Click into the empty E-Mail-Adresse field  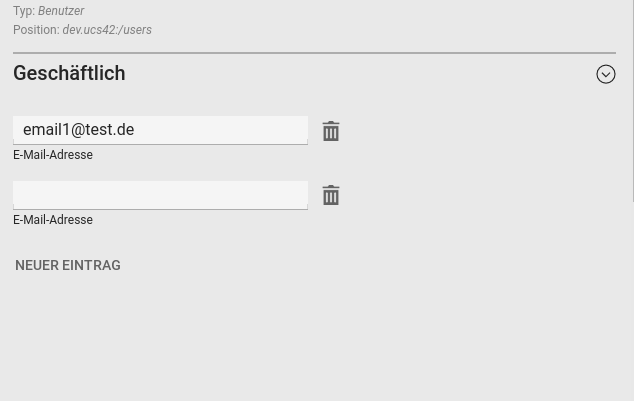[x=160, y=195]
